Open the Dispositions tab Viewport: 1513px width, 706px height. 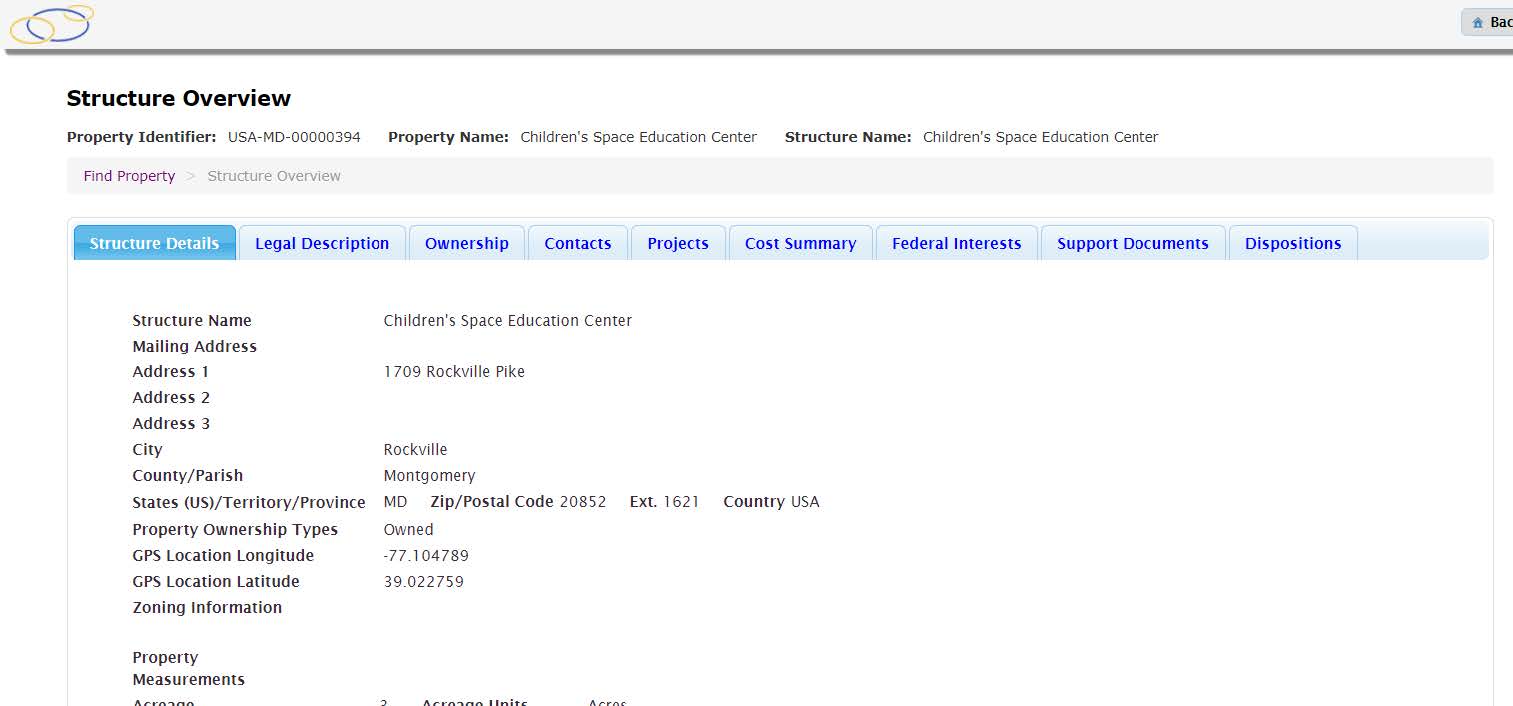1293,243
